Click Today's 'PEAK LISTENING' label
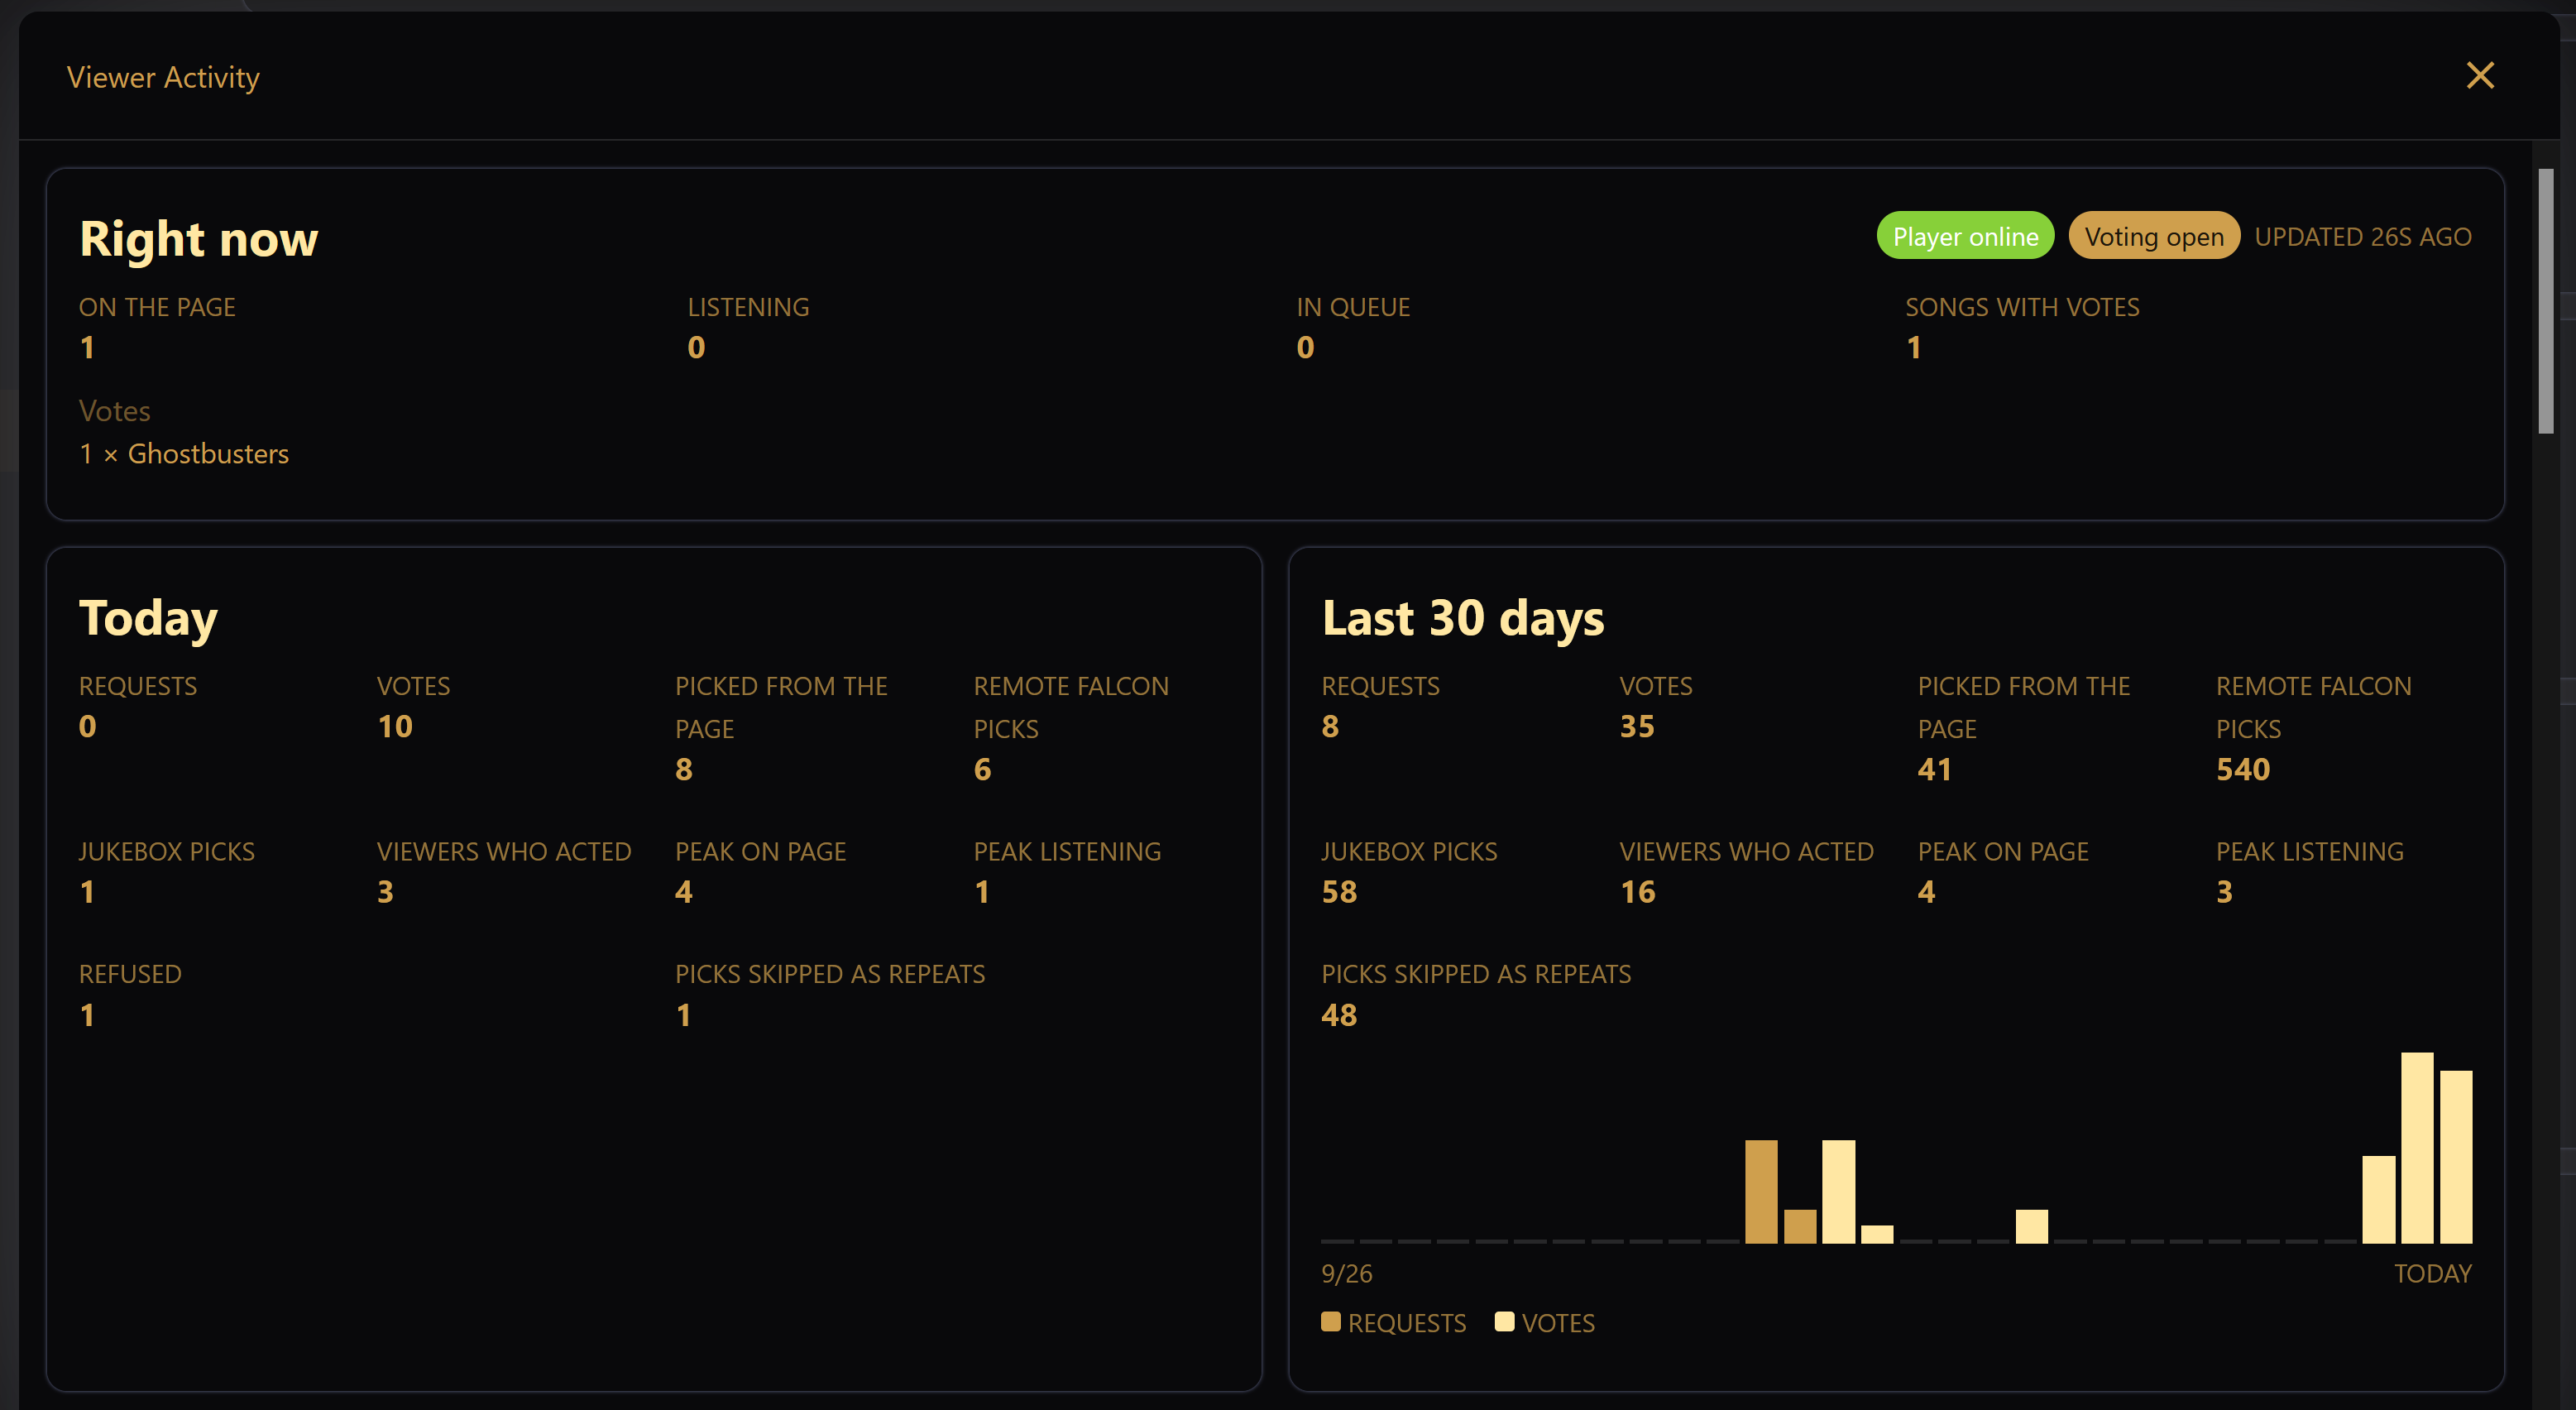Viewport: 2576px width, 1410px height. (1067, 851)
